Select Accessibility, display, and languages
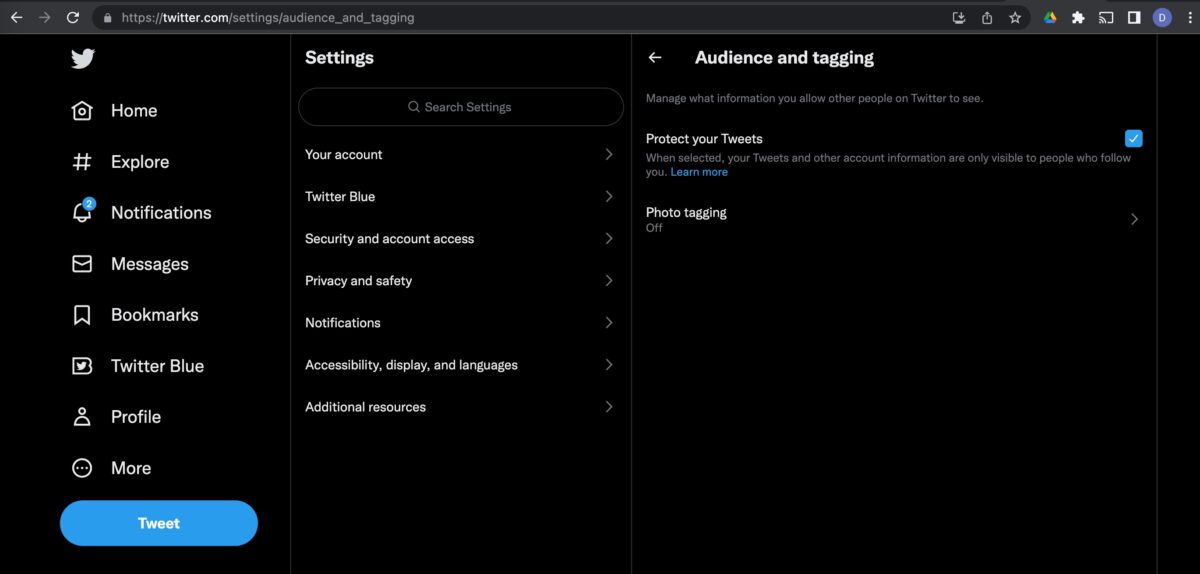 tap(461, 364)
